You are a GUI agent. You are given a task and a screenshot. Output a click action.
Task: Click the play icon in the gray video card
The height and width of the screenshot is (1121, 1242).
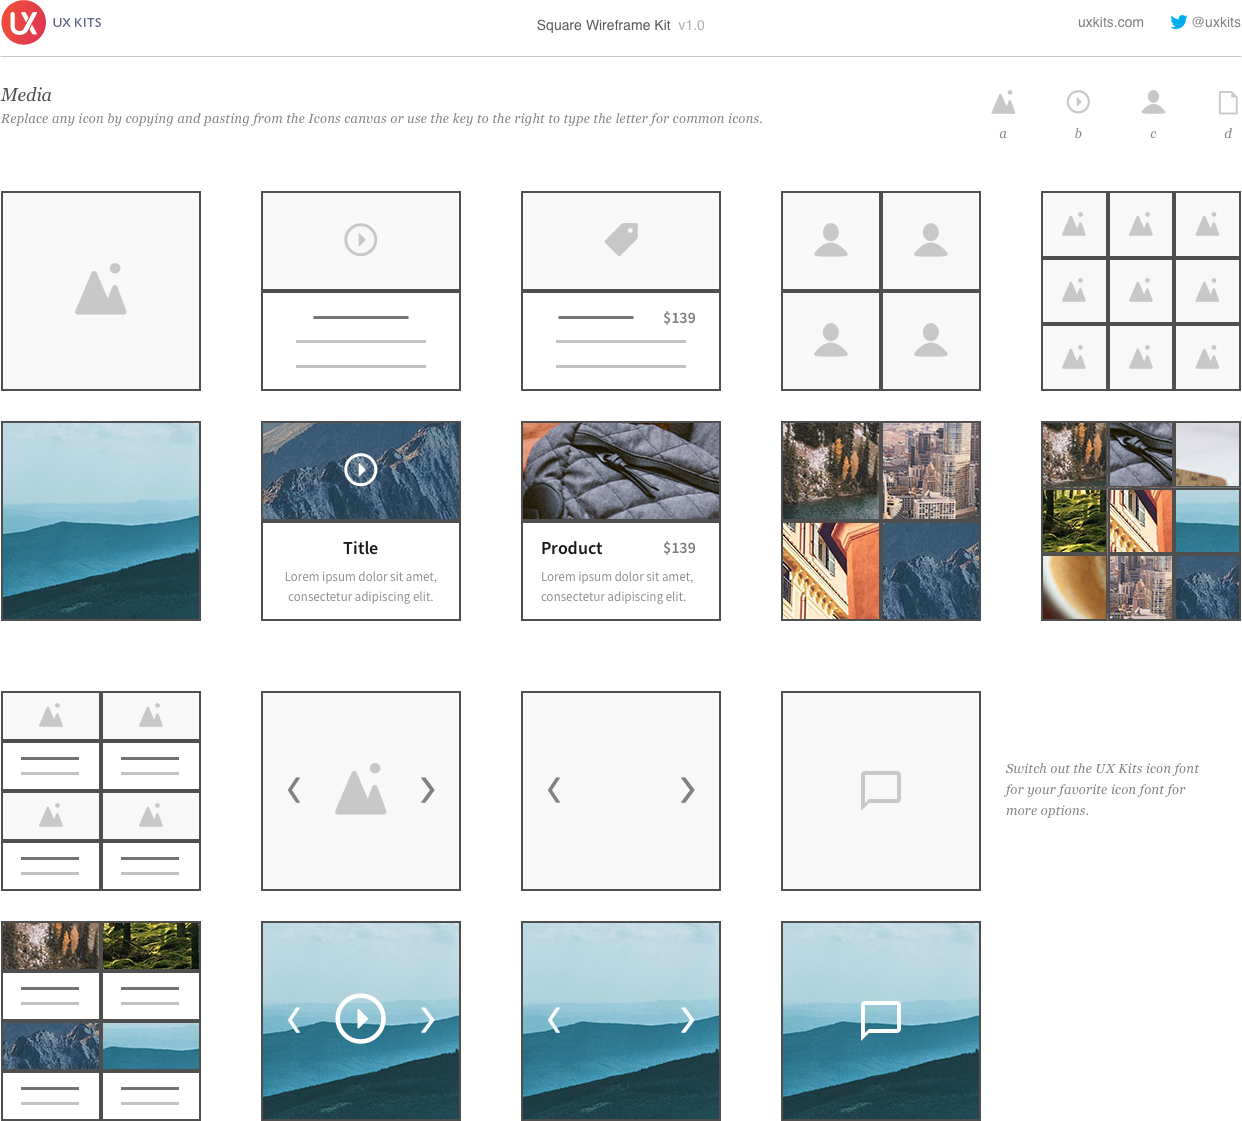pyautogui.click(x=361, y=240)
